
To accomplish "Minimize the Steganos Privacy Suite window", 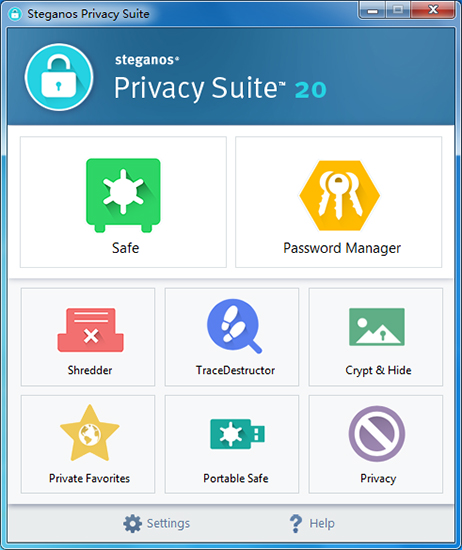I will 373,10.
